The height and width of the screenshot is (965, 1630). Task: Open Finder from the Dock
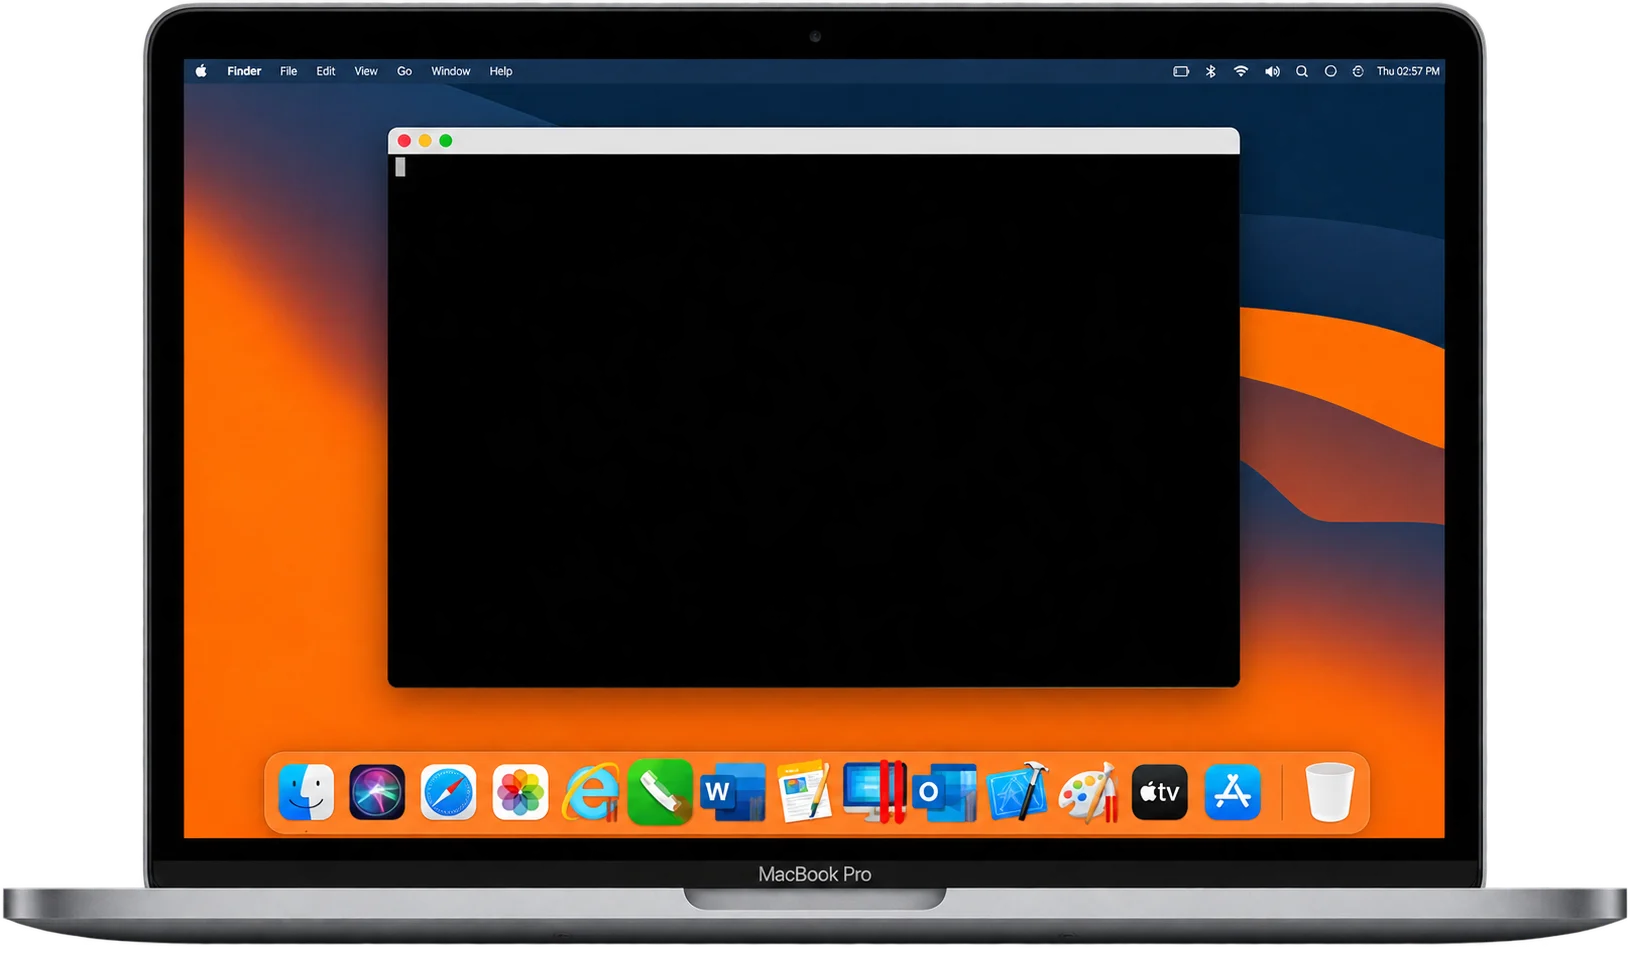306,792
